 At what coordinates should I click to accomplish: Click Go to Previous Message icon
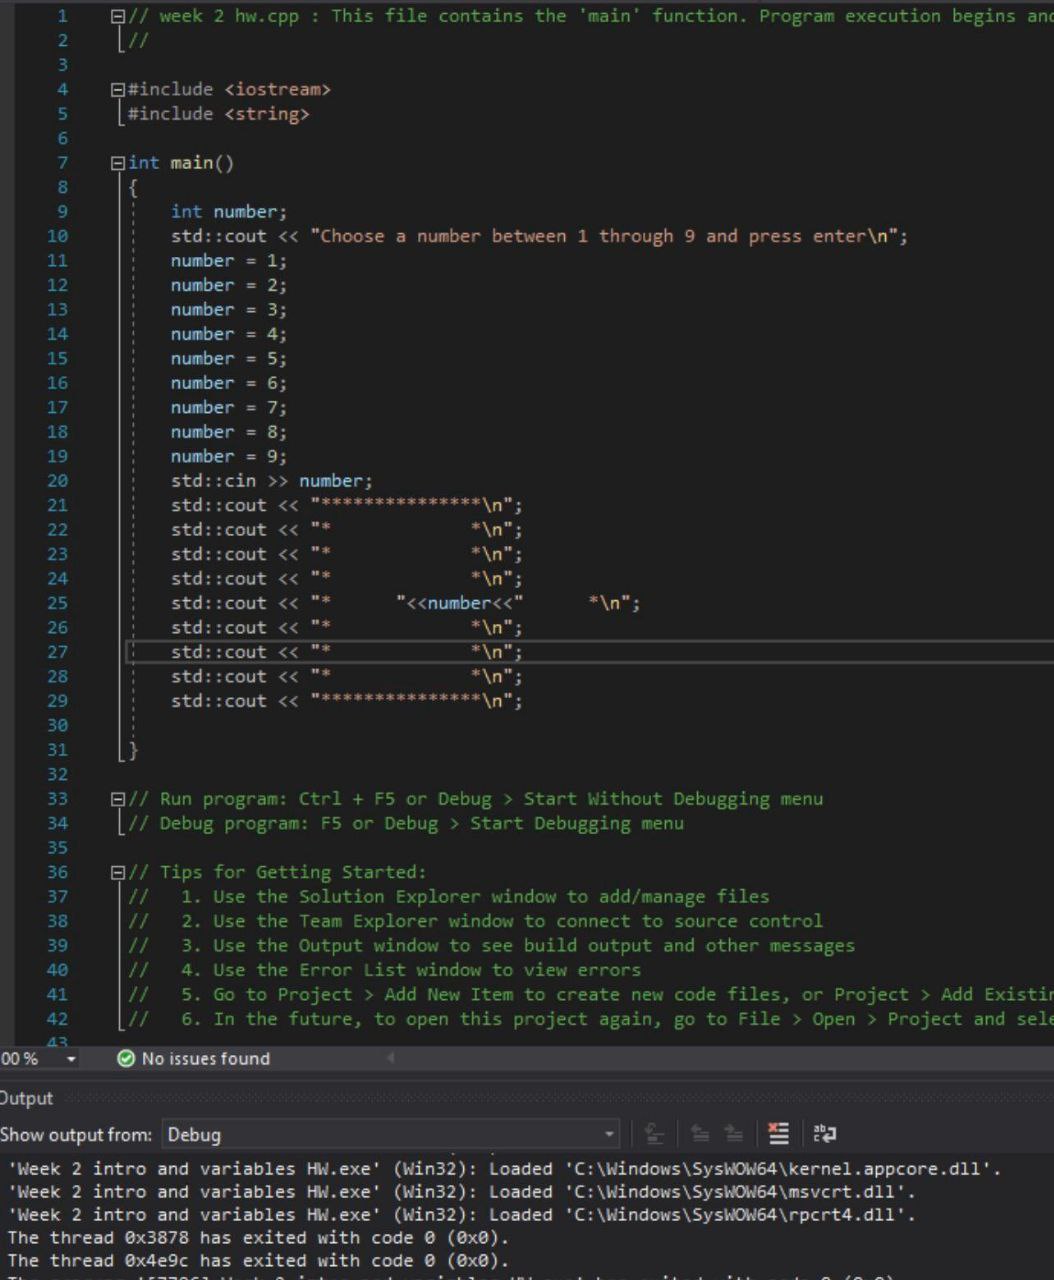pyautogui.click(x=700, y=1133)
